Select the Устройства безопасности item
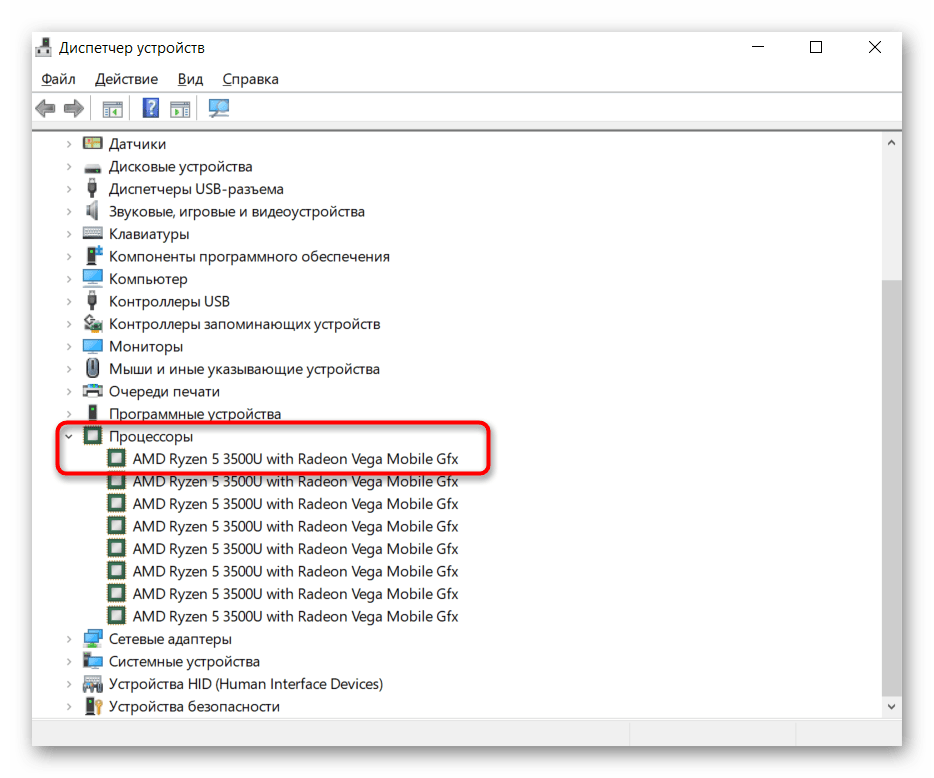 click(194, 706)
